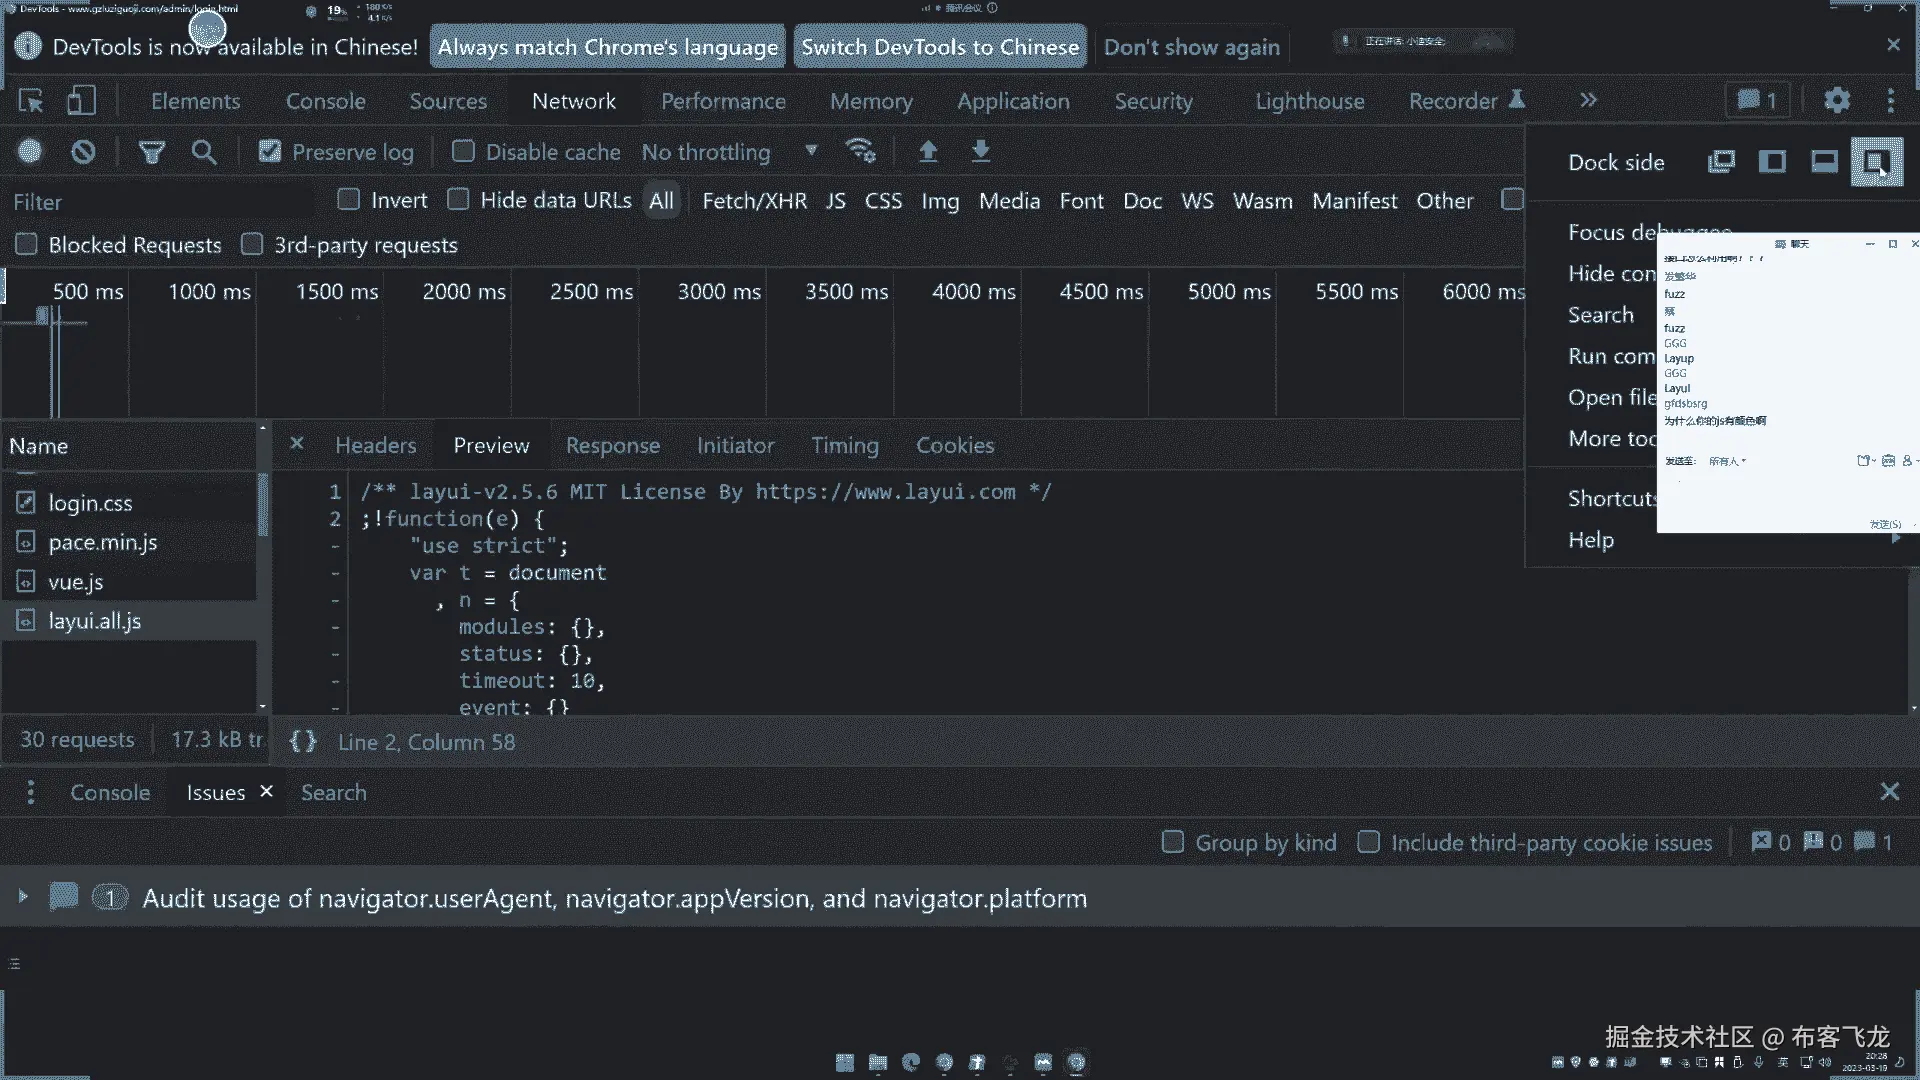
Task: Click the filter funnel icon
Action: [x=151, y=152]
